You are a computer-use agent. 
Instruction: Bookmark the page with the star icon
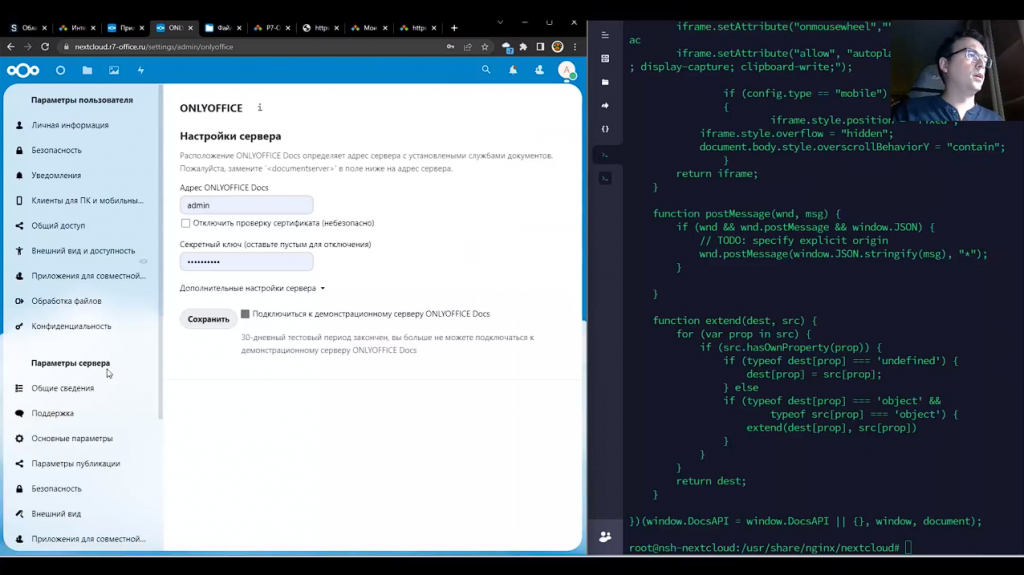[x=485, y=46]
